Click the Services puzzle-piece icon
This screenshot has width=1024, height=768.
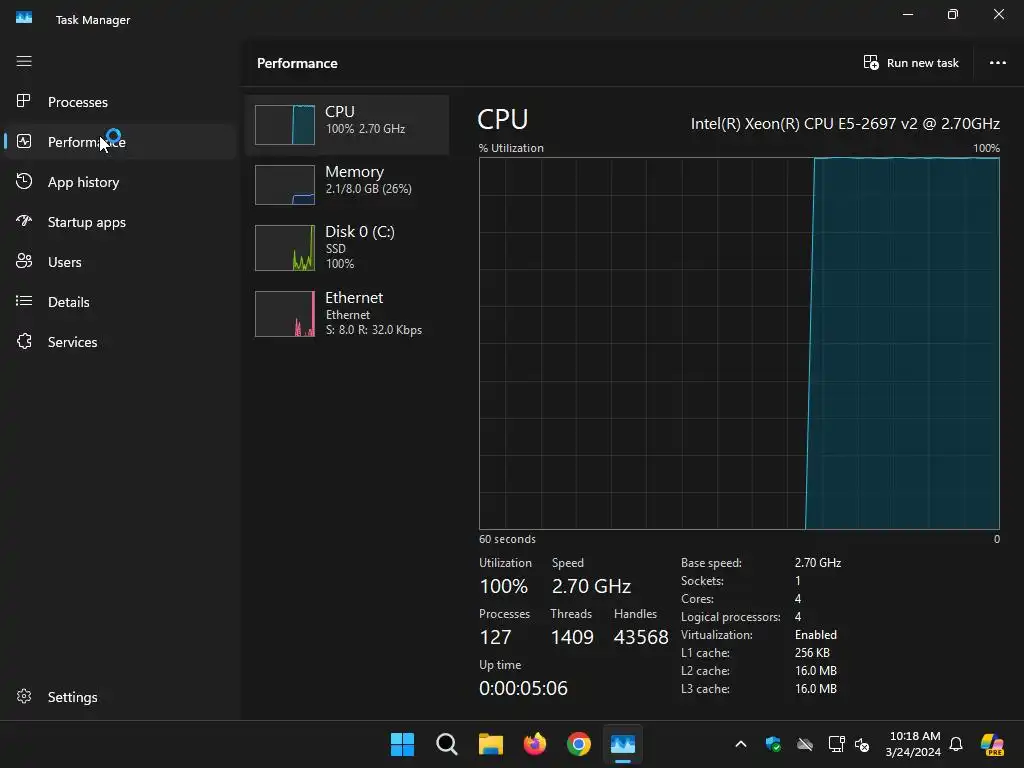(24, 341)
